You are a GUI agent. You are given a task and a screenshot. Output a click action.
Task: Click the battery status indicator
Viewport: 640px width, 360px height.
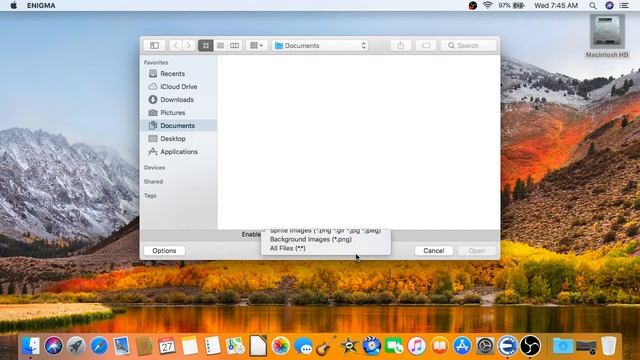(511, 5)
